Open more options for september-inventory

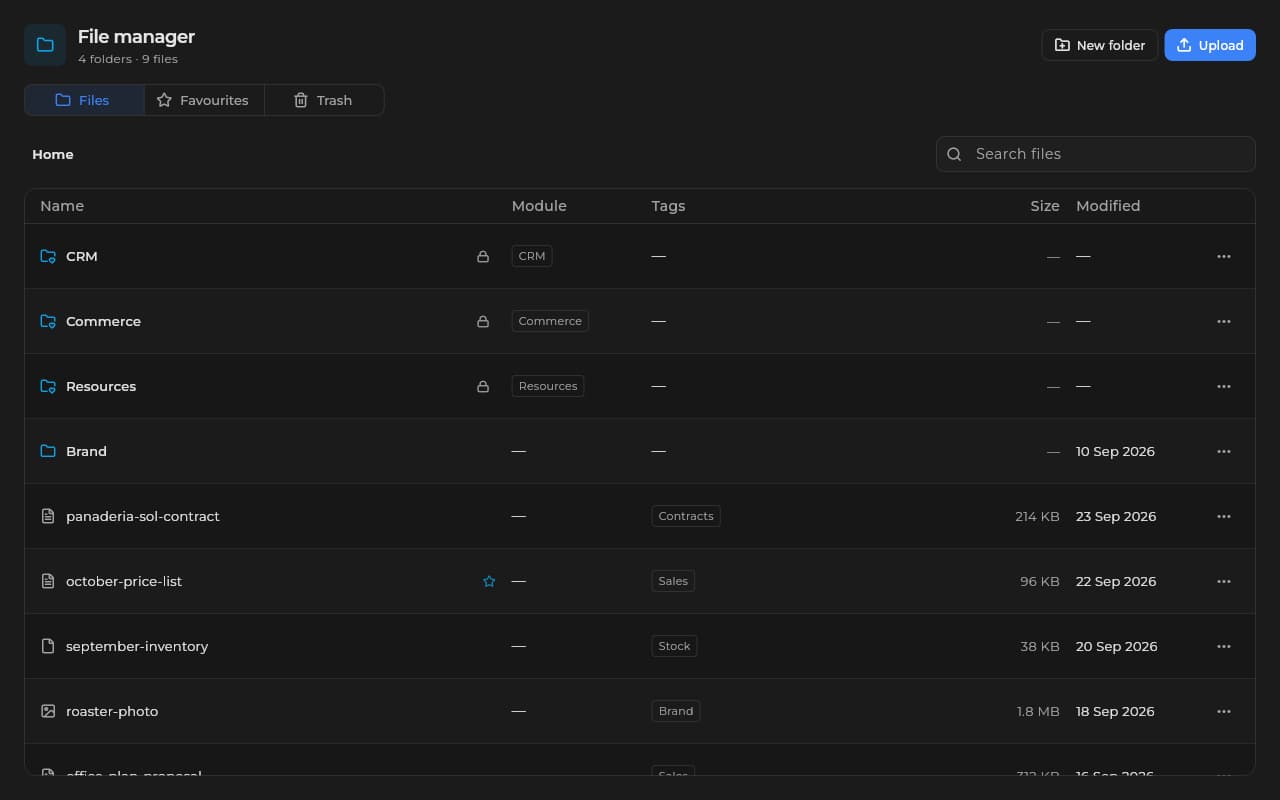click(x=1223, y=646)
